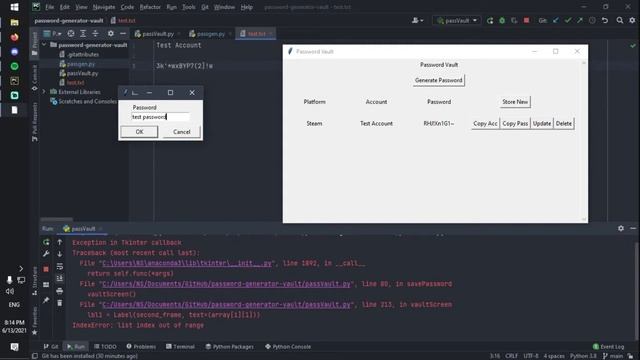The image size is (640, 360).
Task: Run with coverage icon in the top toolbar
Action: [514, 20]
